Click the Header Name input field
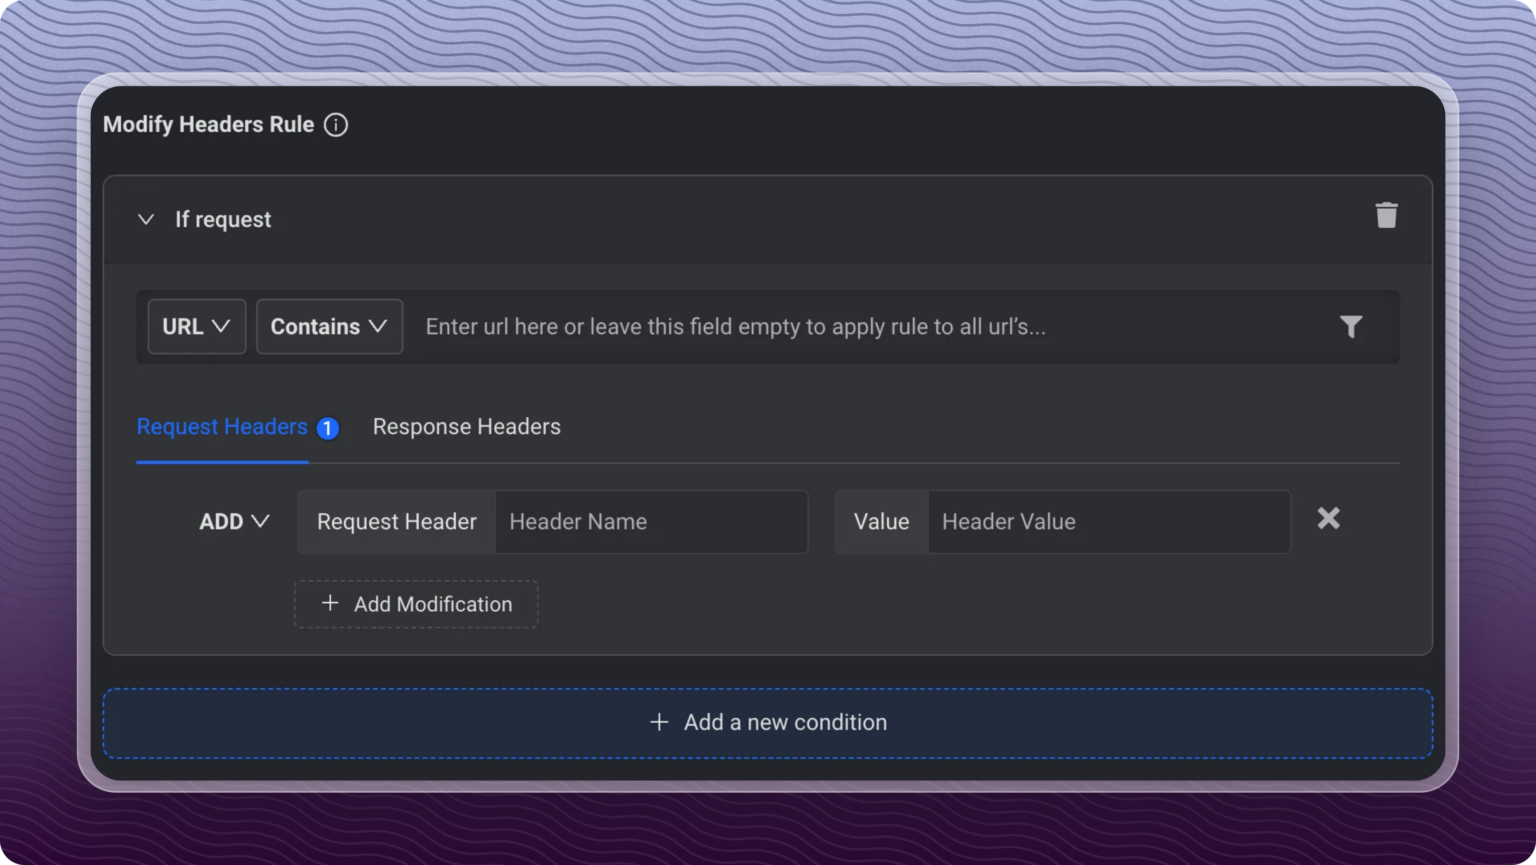The height and width of the screenshot is (865, 1536). (x=650, y=521)
